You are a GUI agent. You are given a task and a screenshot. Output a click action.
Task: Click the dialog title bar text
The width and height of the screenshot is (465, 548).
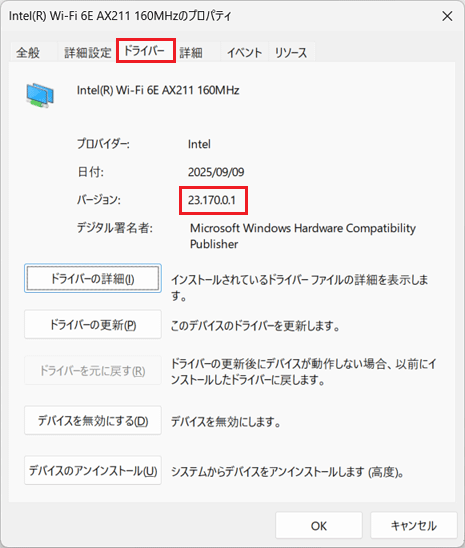pos(120,16)
